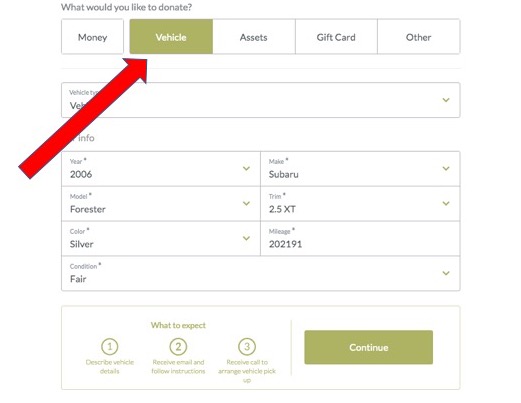This screenshot has width=521, height=403.
Task: Click the Color field chevron arrow
Action: (x=246, y=238)
